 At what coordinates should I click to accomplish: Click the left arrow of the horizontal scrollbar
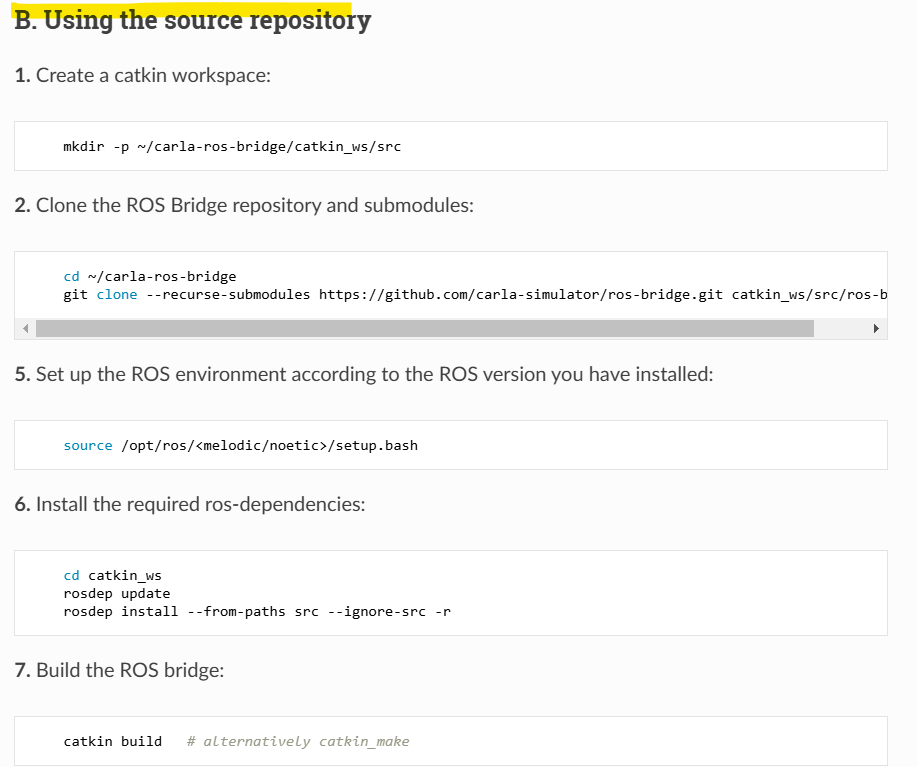[24, 329]
